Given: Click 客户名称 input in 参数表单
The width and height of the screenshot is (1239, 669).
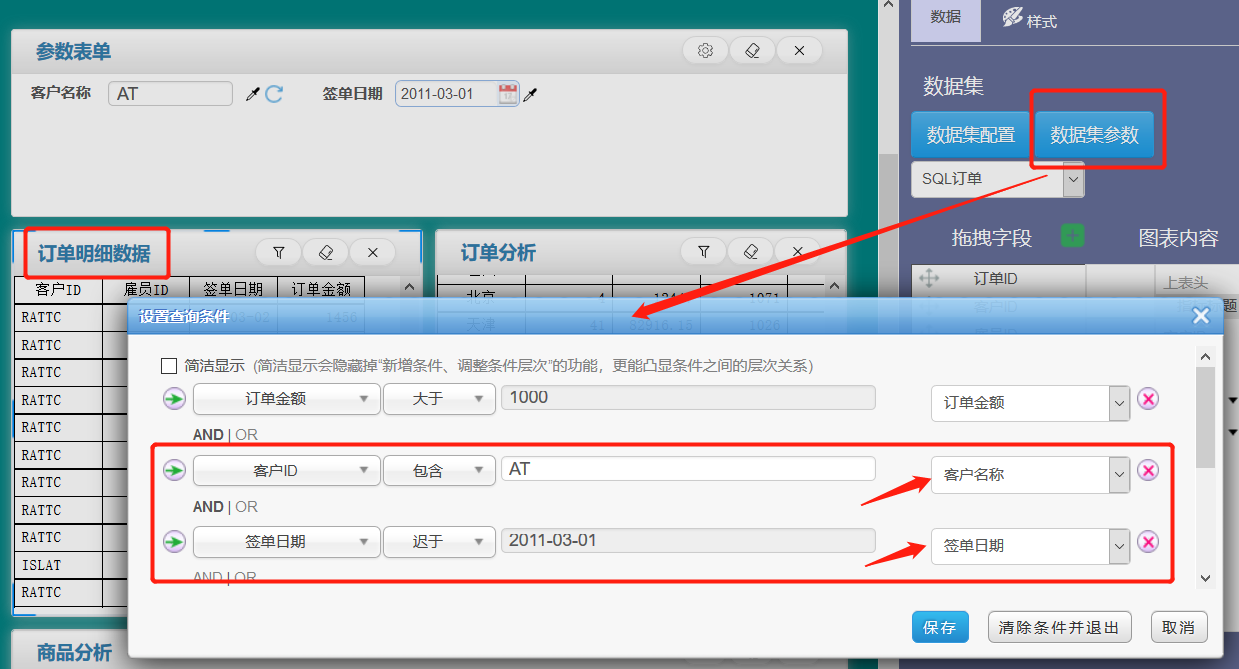Looking at the screenshot, I should (170, 93).
